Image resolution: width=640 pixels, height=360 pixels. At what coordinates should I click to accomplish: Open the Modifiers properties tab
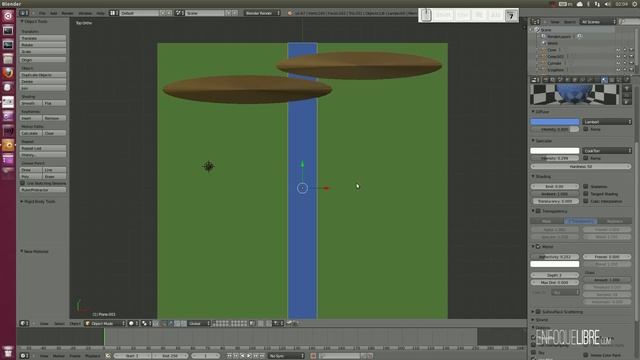pos(590,80)
